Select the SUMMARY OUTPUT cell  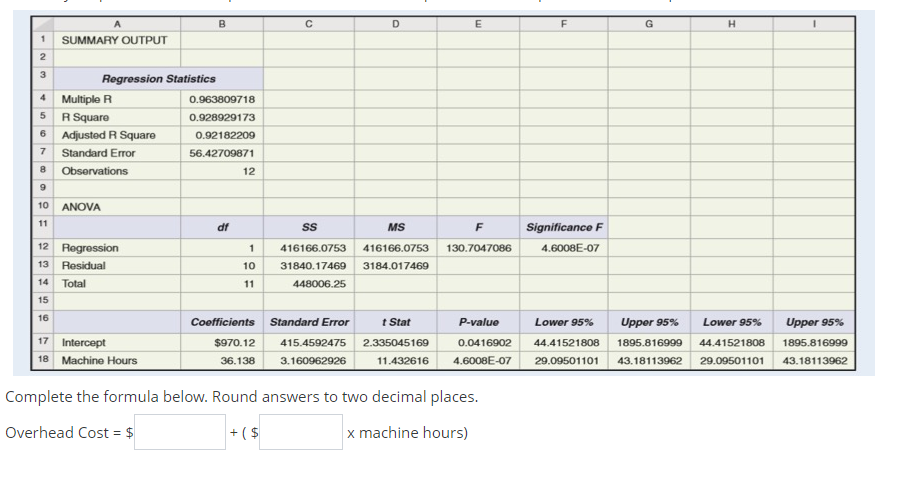117,40
